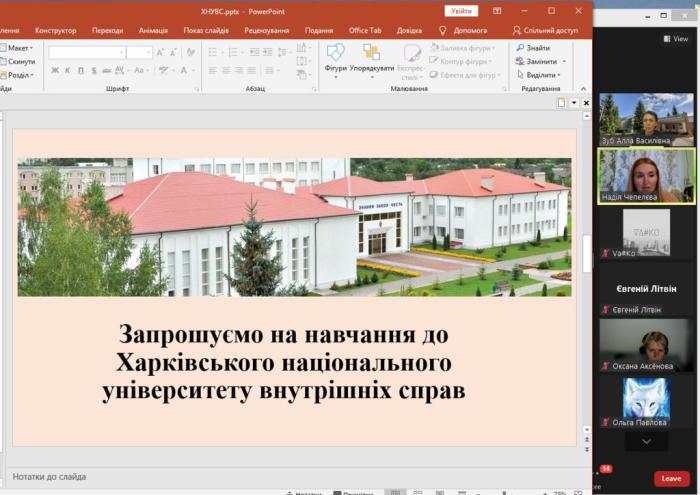Image resolution: width=700 pixels, height=495 pixels.
Task: Open the Aa change case dropdown
Action: (x=140, y=71)
